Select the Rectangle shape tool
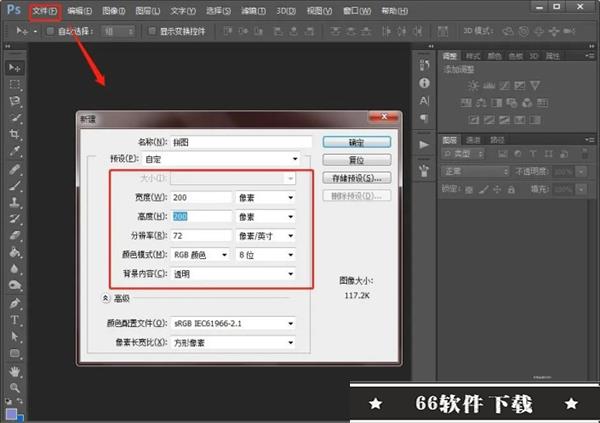The image size is (600, 423). [x=15, y=353]
